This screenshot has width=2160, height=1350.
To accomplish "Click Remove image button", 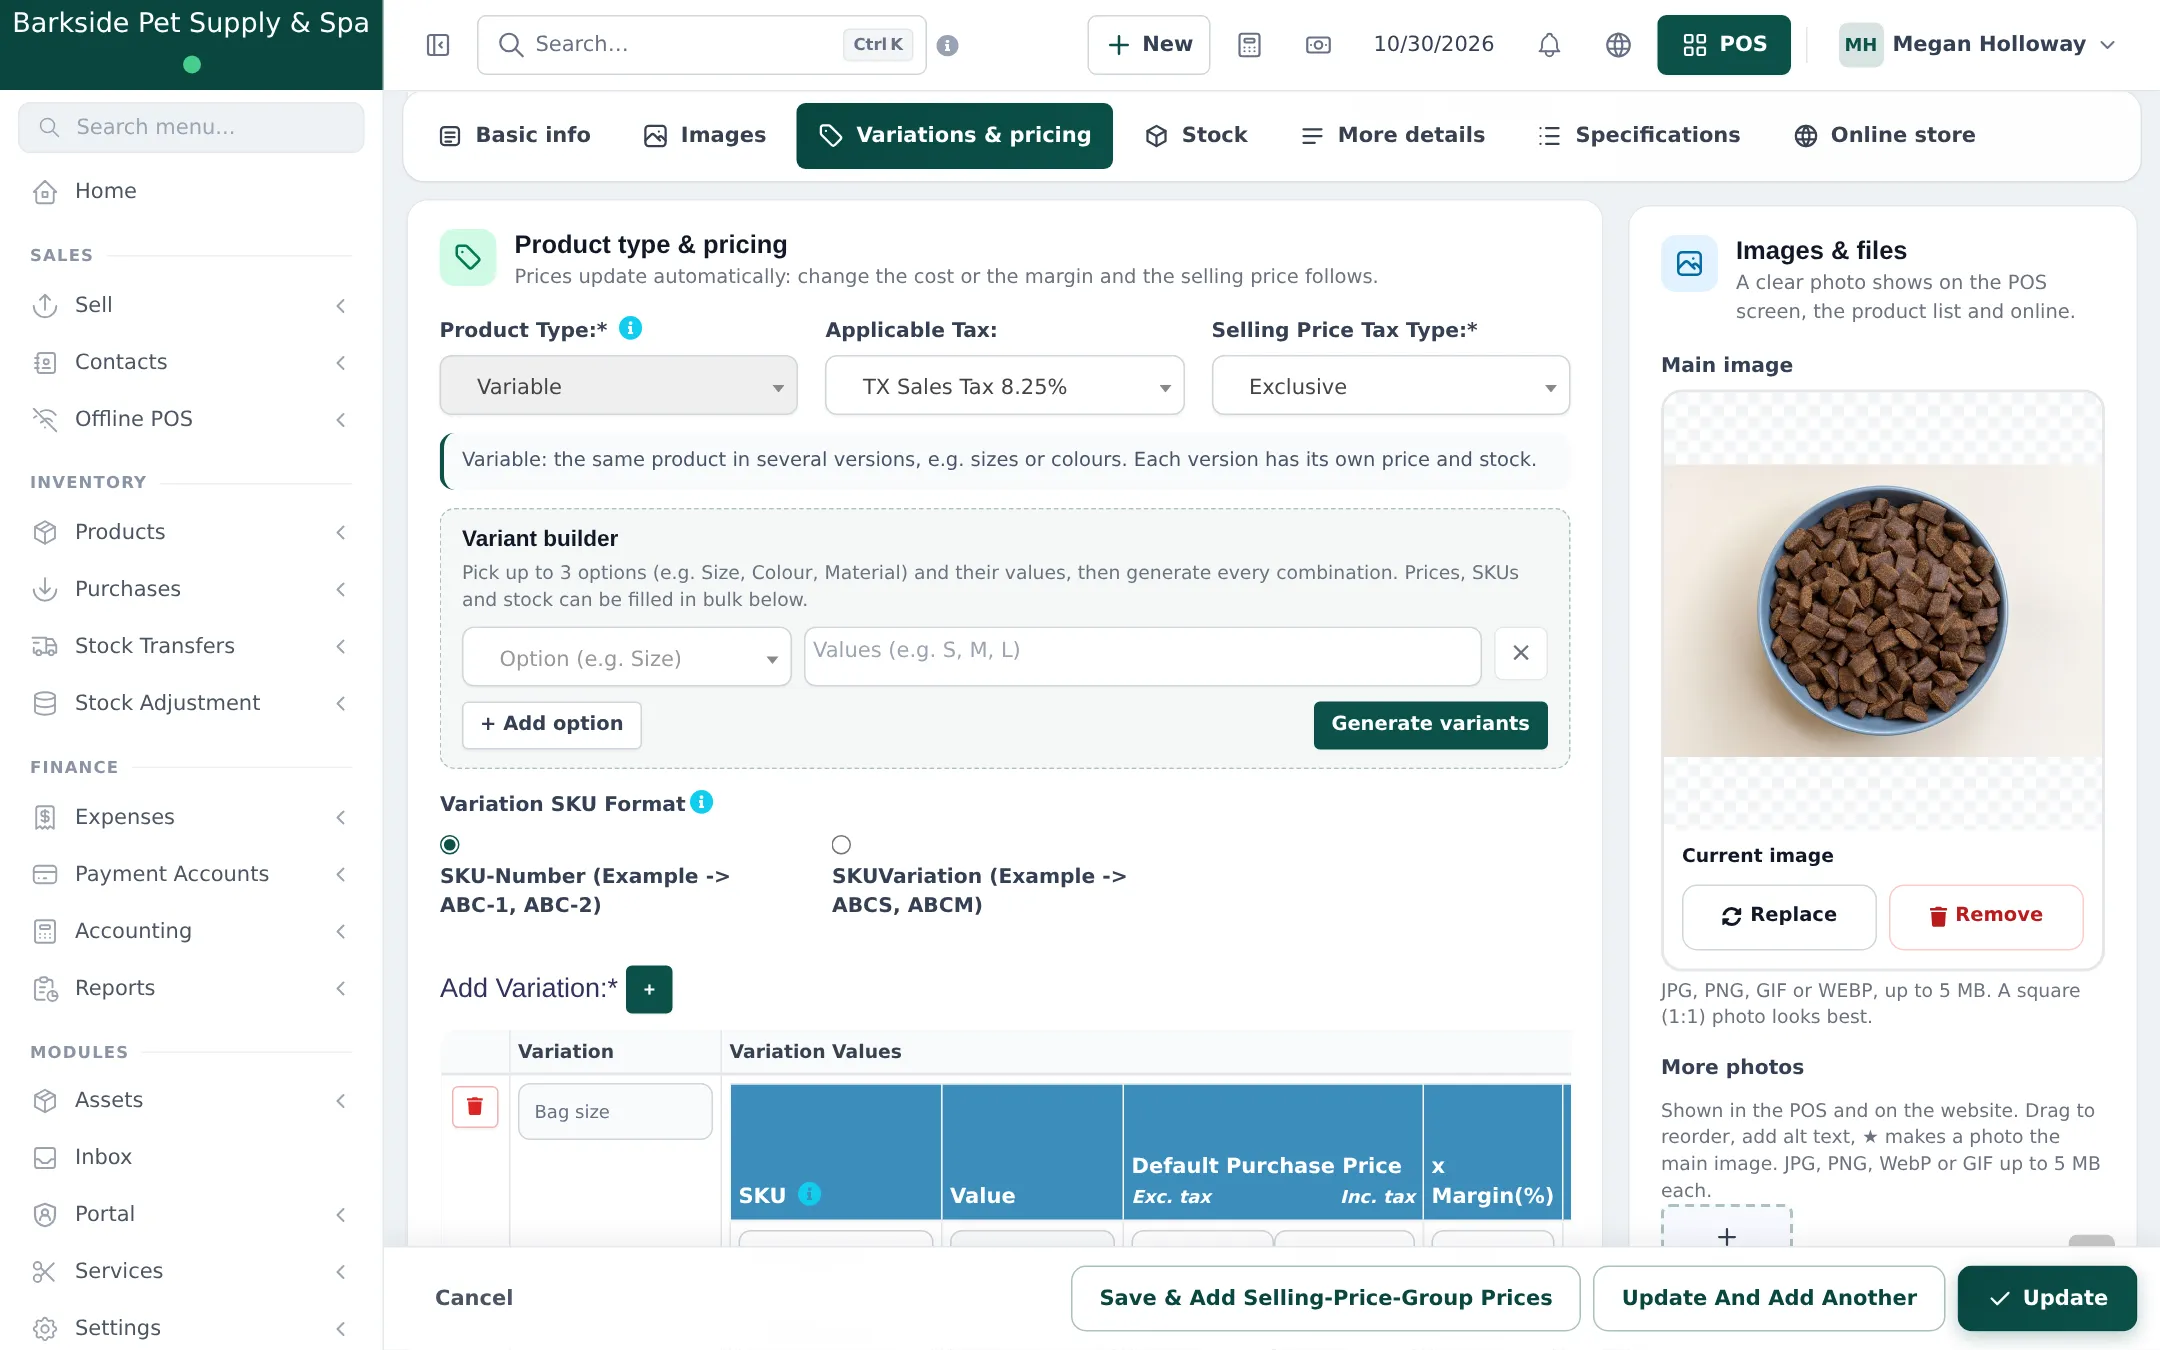I will pyautogui.click(x=1986, y=916).
